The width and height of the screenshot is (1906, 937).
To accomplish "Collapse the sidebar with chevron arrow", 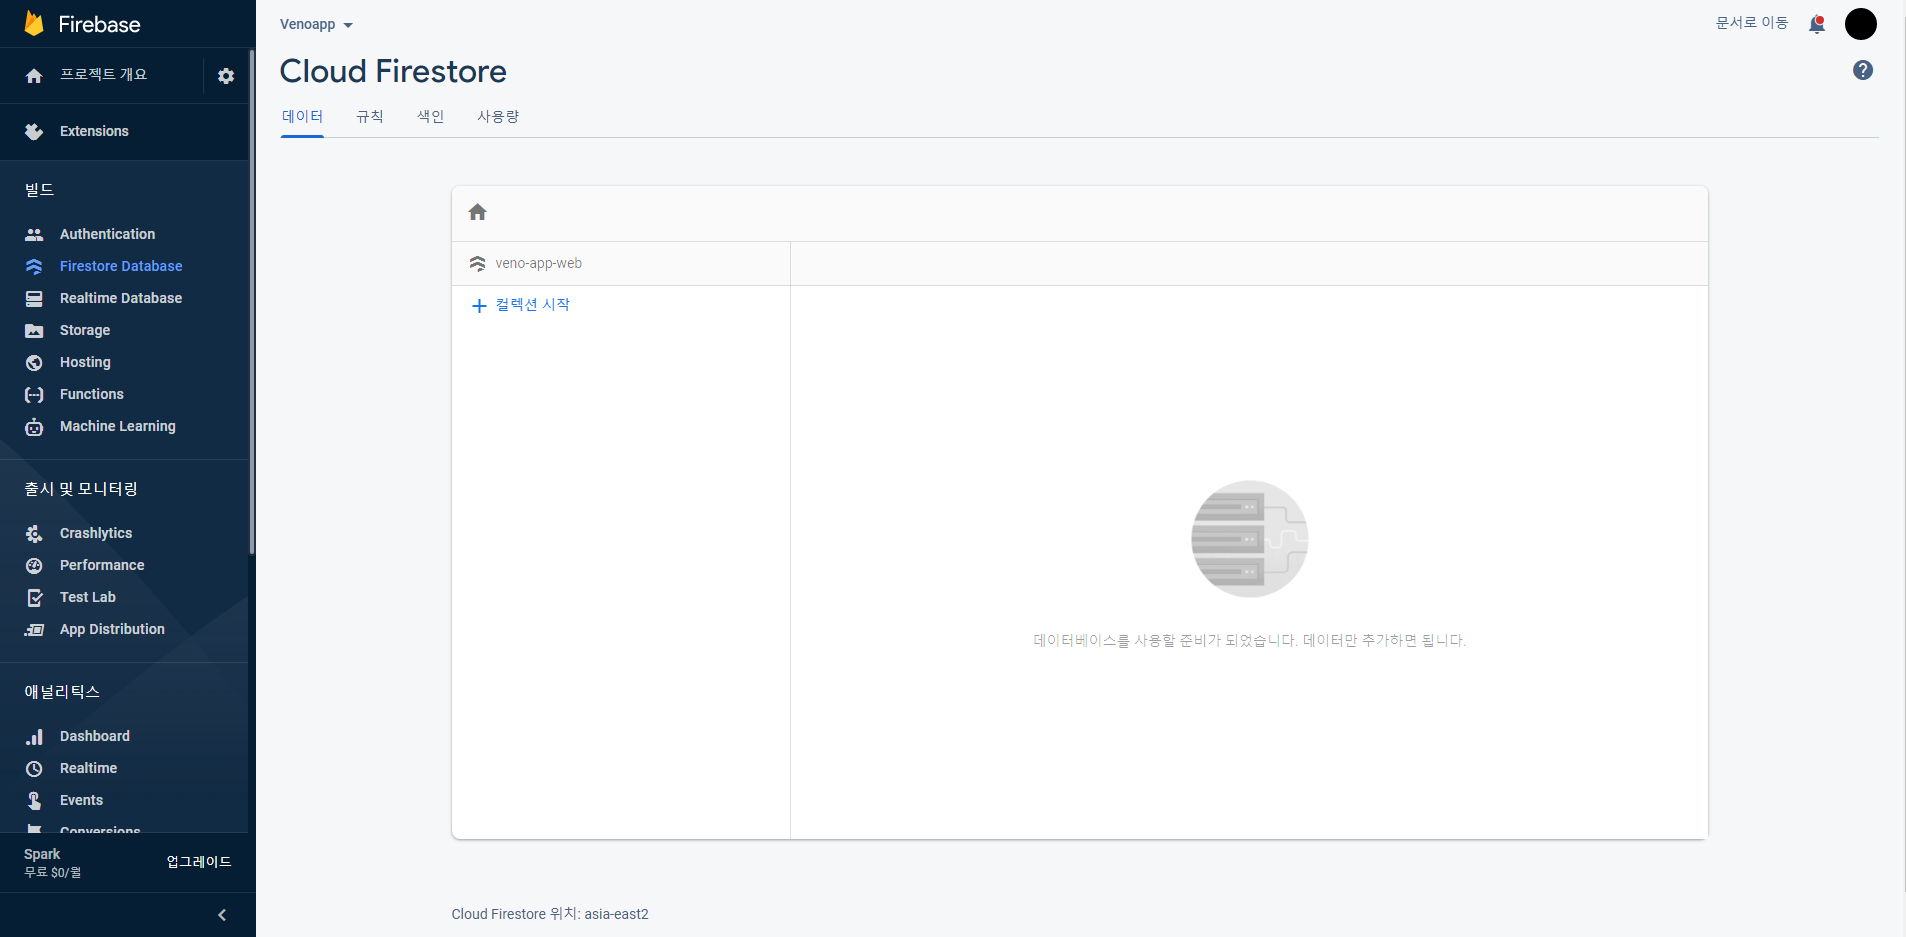I will coord(222,915).
